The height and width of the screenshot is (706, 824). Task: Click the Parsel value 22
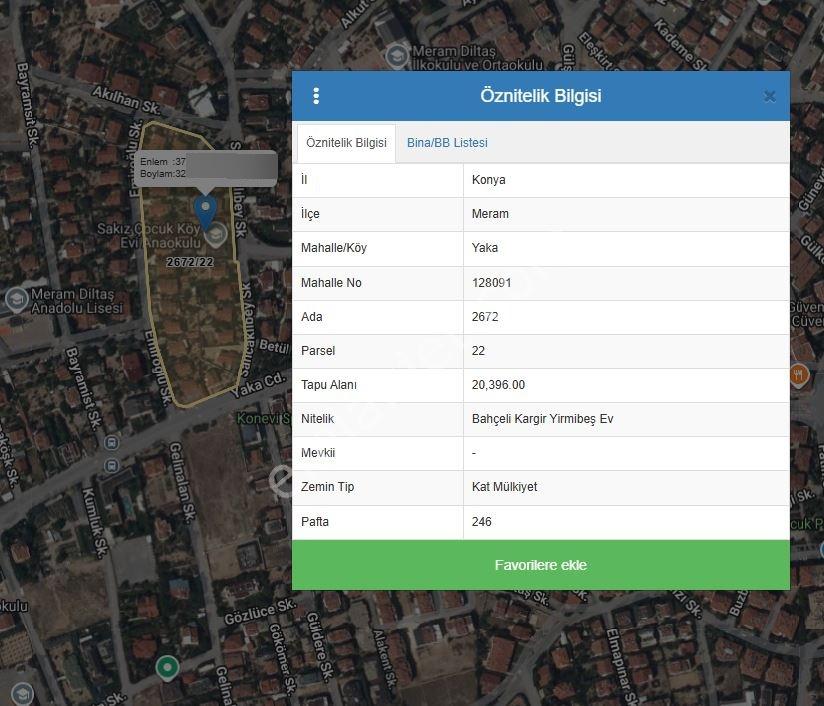[x=478, y=351]
